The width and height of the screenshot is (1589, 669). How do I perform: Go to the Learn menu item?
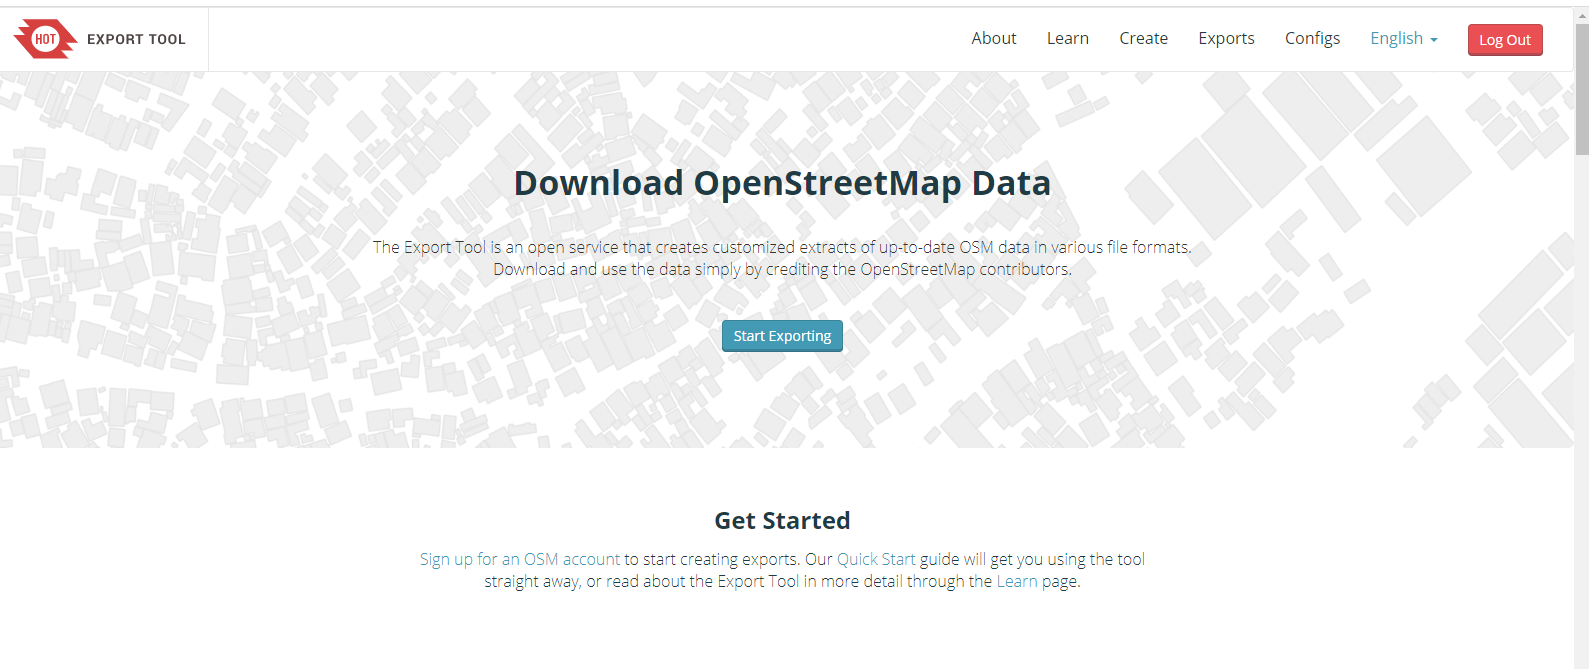click(x=1068, y=38)
